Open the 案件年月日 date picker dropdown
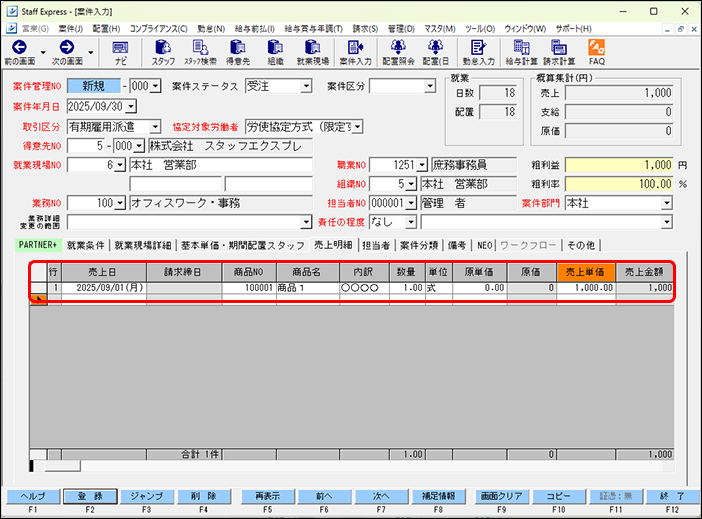Image resolution: width=702 pixels, height=519 pixels. pyautogui.click(x=130, y=107)
